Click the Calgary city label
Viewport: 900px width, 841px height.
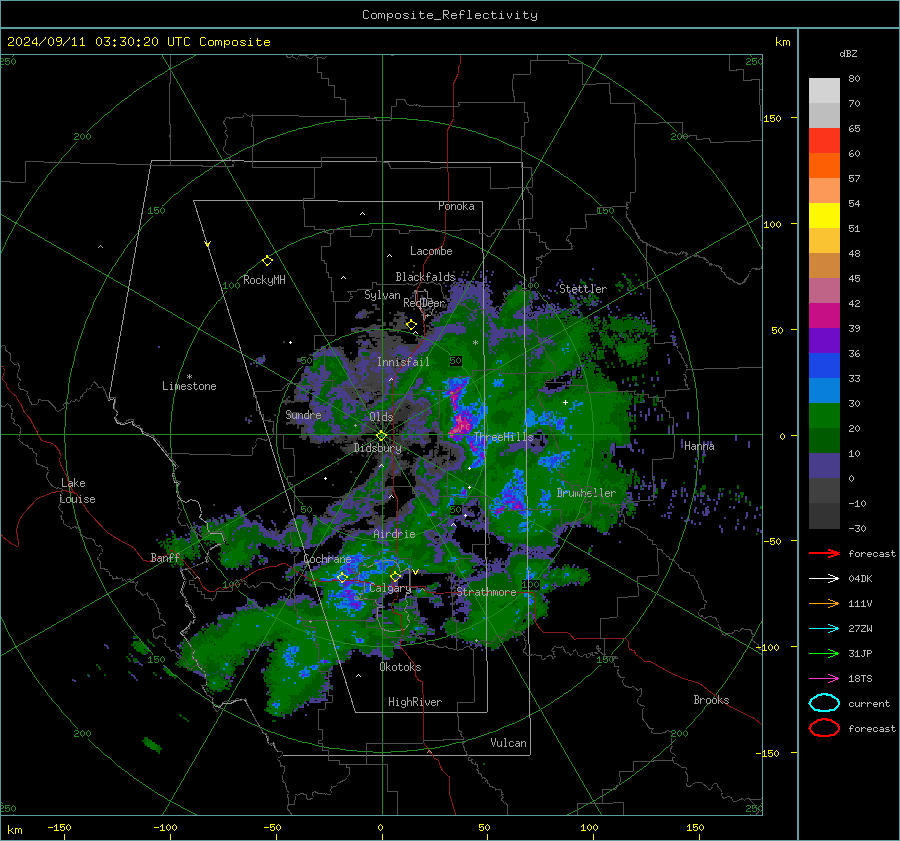pos(390,588)
